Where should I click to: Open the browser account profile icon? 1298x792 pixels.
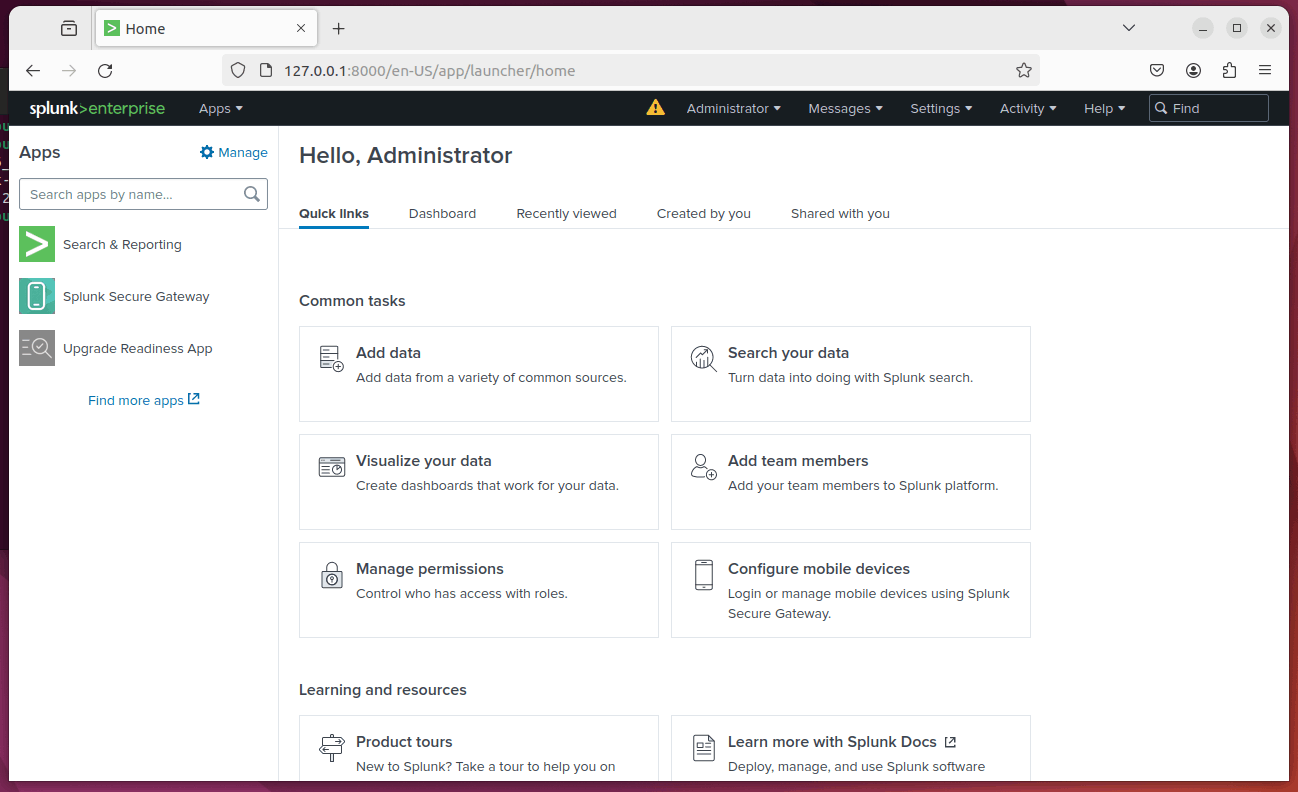pyautogui.click(x=1193, y=71)
